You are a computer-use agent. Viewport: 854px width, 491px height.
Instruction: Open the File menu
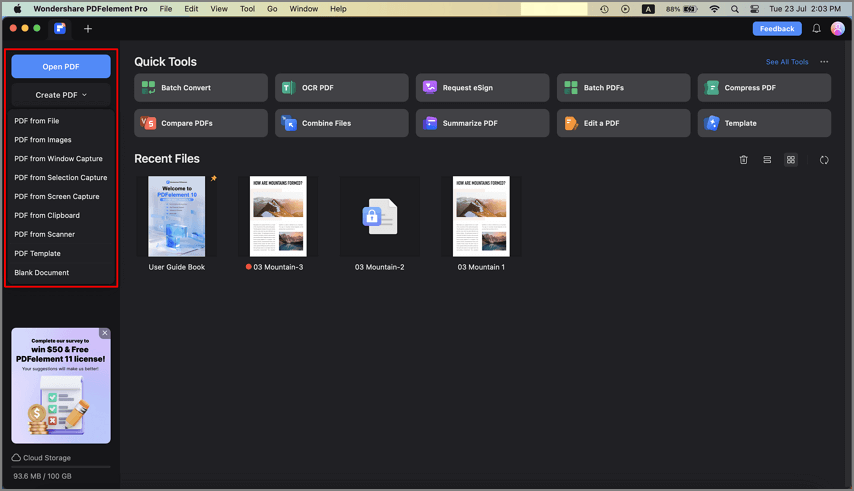[166, 9]
